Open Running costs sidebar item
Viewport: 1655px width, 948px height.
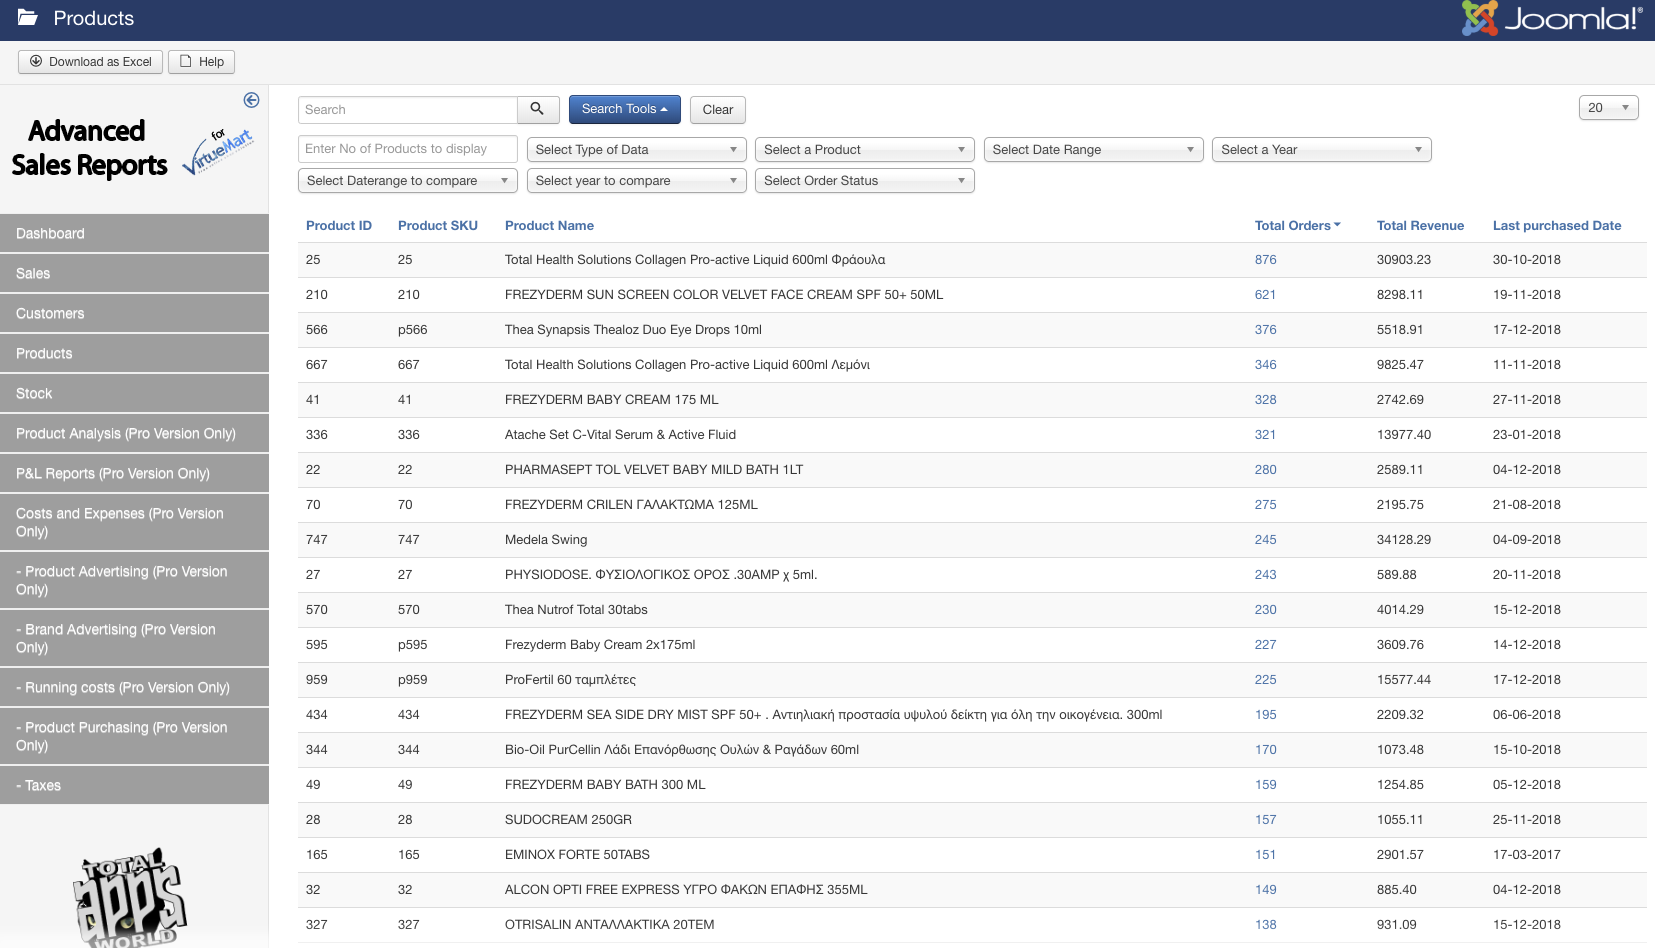(x=134, y=687)
